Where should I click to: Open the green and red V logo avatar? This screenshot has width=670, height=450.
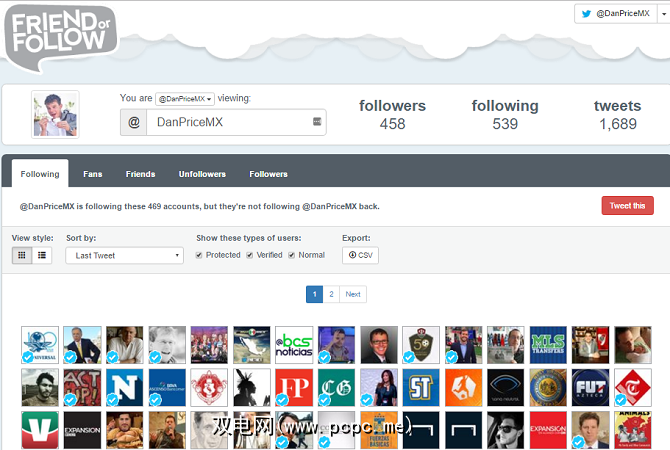pos(40,430)
